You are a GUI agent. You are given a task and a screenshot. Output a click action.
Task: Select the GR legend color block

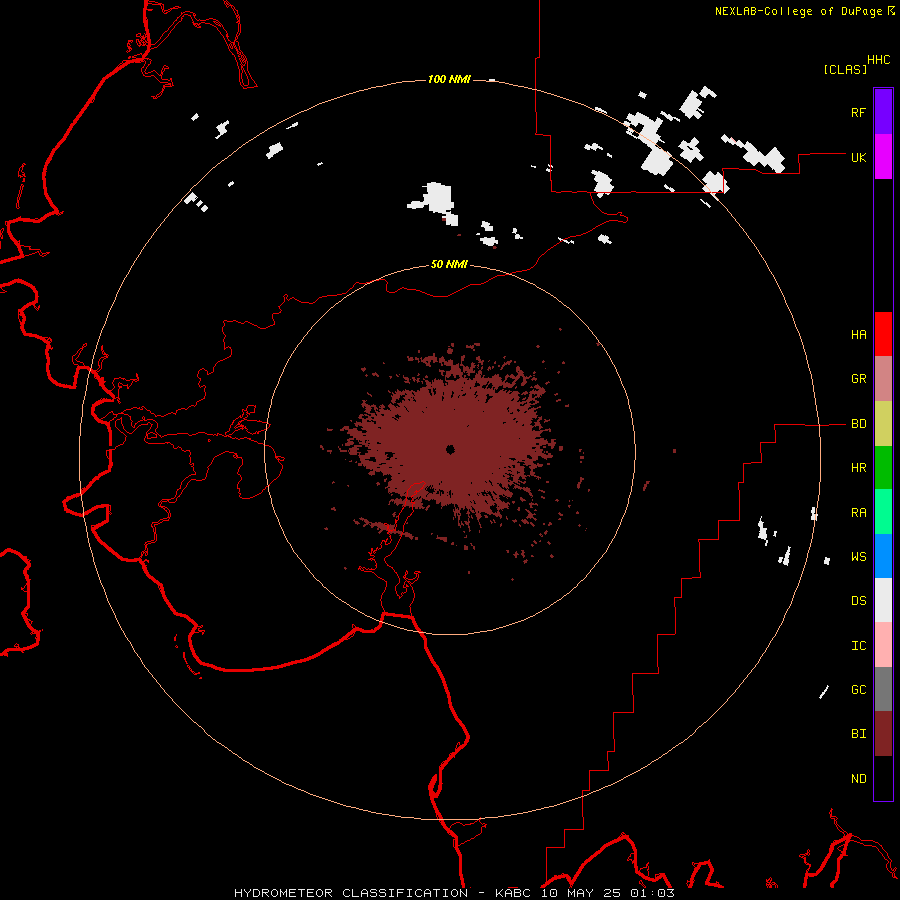[x=883, y=379]
